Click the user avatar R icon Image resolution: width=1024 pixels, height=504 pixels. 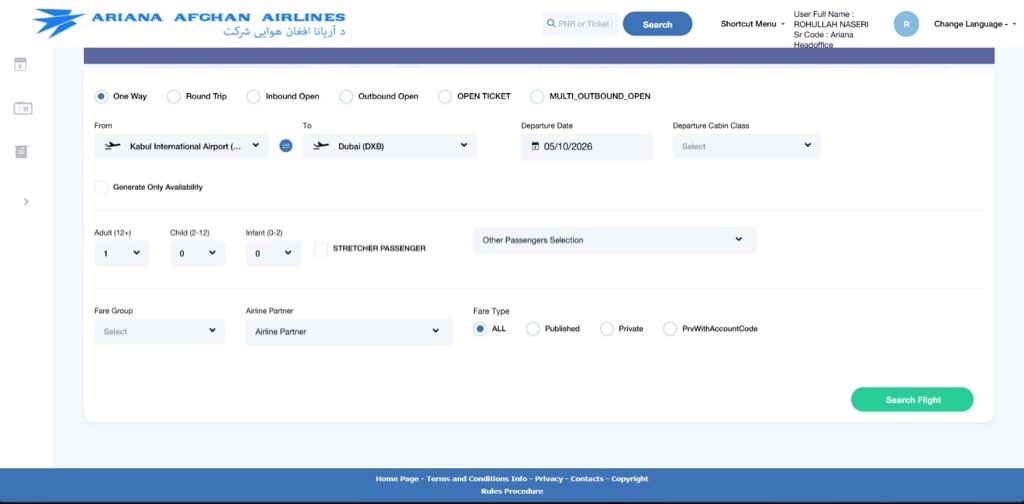(906, 24)
